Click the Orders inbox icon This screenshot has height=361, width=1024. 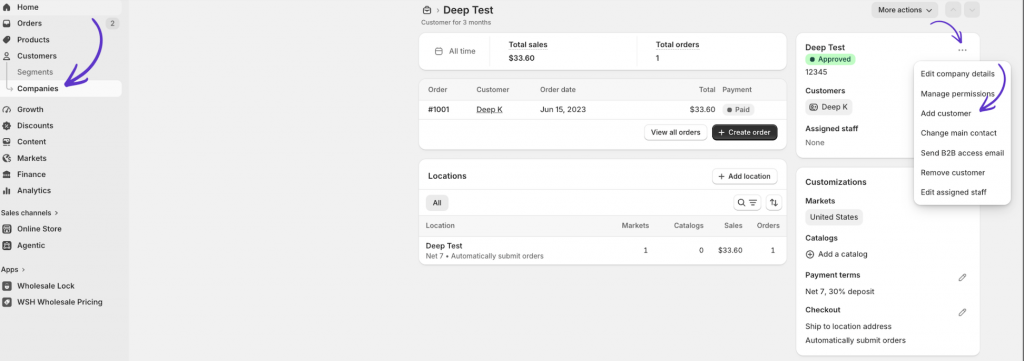click(7, 24)
